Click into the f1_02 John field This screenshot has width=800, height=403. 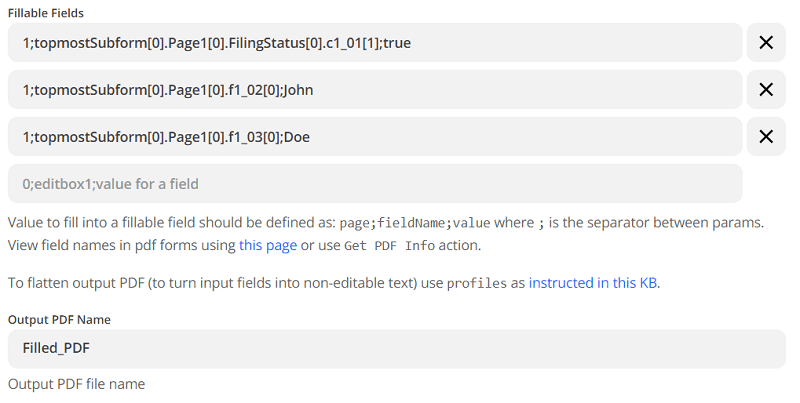click(375, 90)
